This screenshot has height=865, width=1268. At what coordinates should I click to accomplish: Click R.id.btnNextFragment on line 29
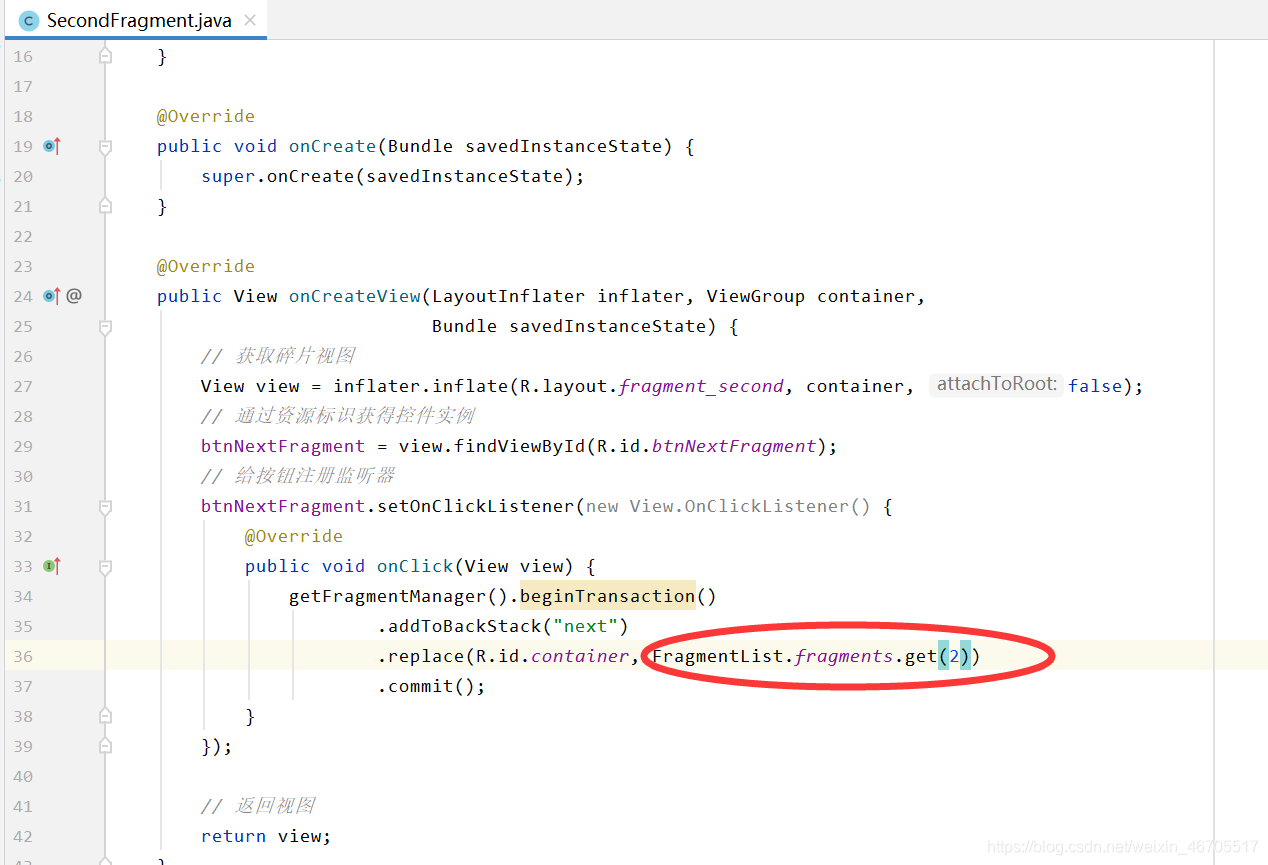[706, 446]
